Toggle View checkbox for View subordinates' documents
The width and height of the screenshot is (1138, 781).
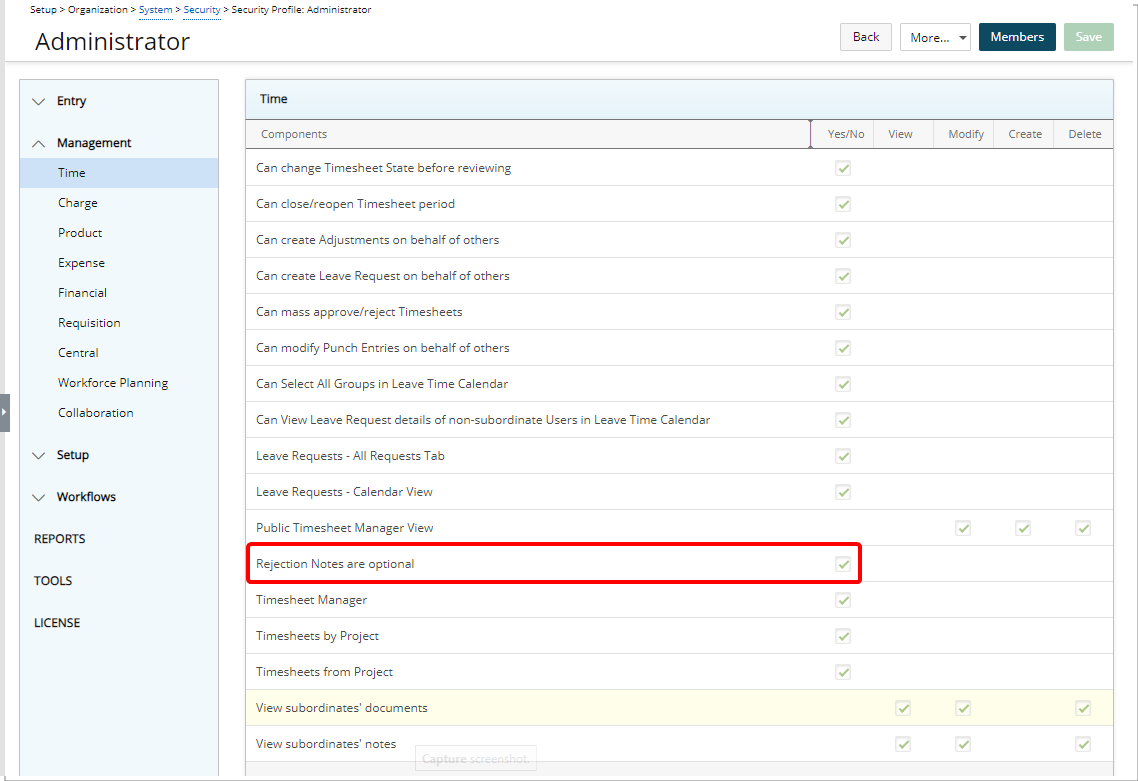click(903, 708)
